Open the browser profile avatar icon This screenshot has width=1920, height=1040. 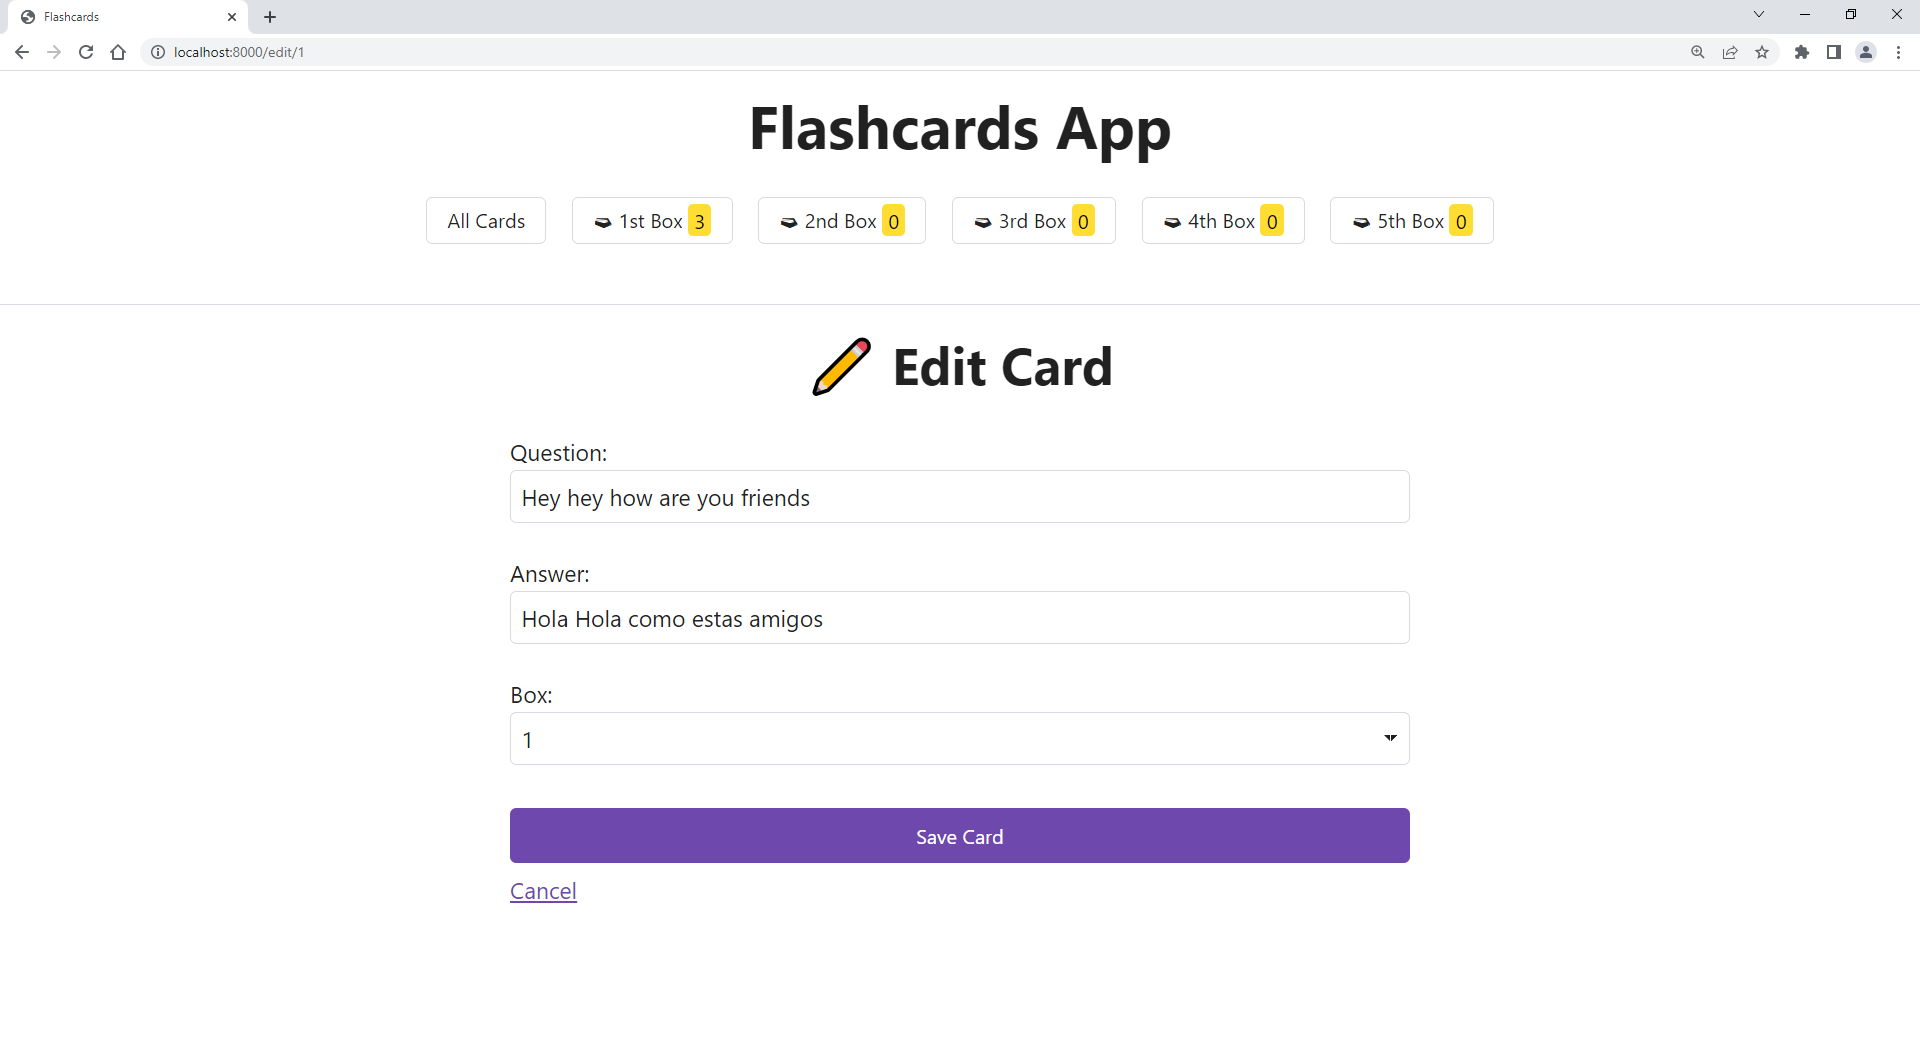[x=1866, y=52]
